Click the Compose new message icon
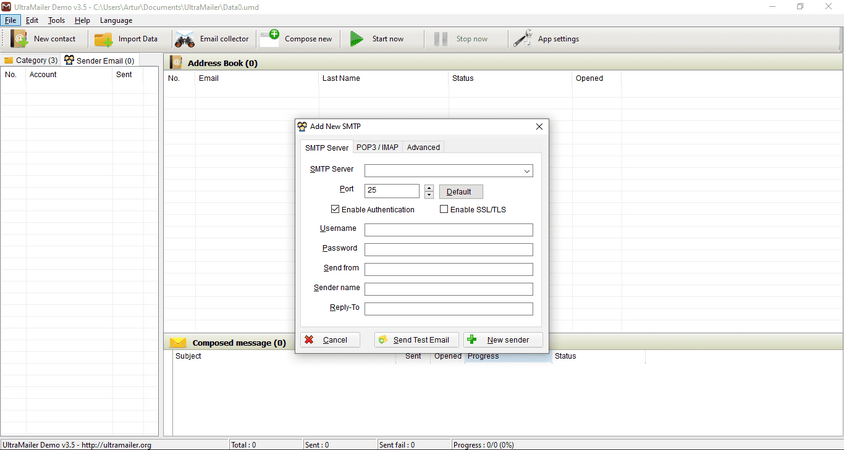Viewport: 844px width, 450px height. (270, 38)
